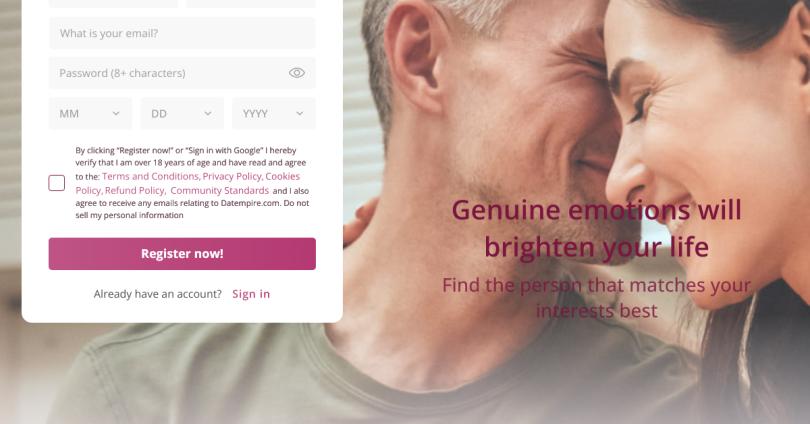The width and height of the screenshot is (810, 424).
Task: Click the month dropdown chevron arrow
Action: point(116,113)
